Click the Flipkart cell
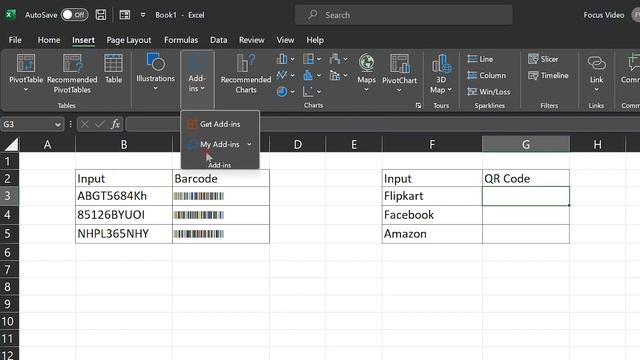The image size is (640, 360). pyautogui.click(x=432, y=196)
